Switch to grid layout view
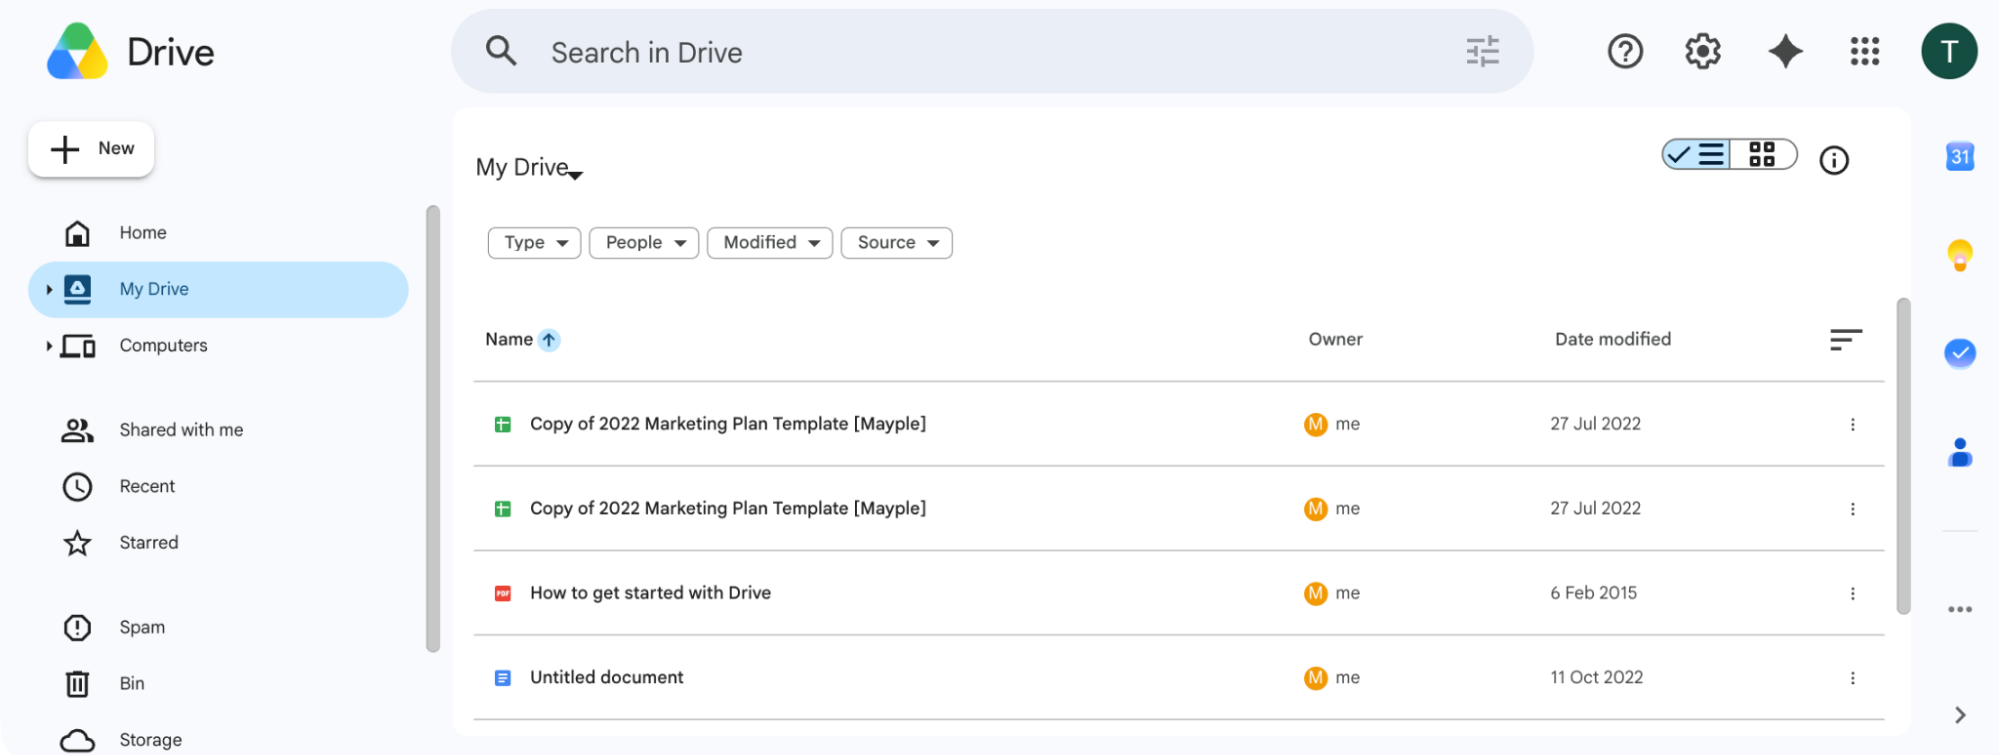Screen dimensions: 1999x756 pyautogui.click(x=1763, y=154)
